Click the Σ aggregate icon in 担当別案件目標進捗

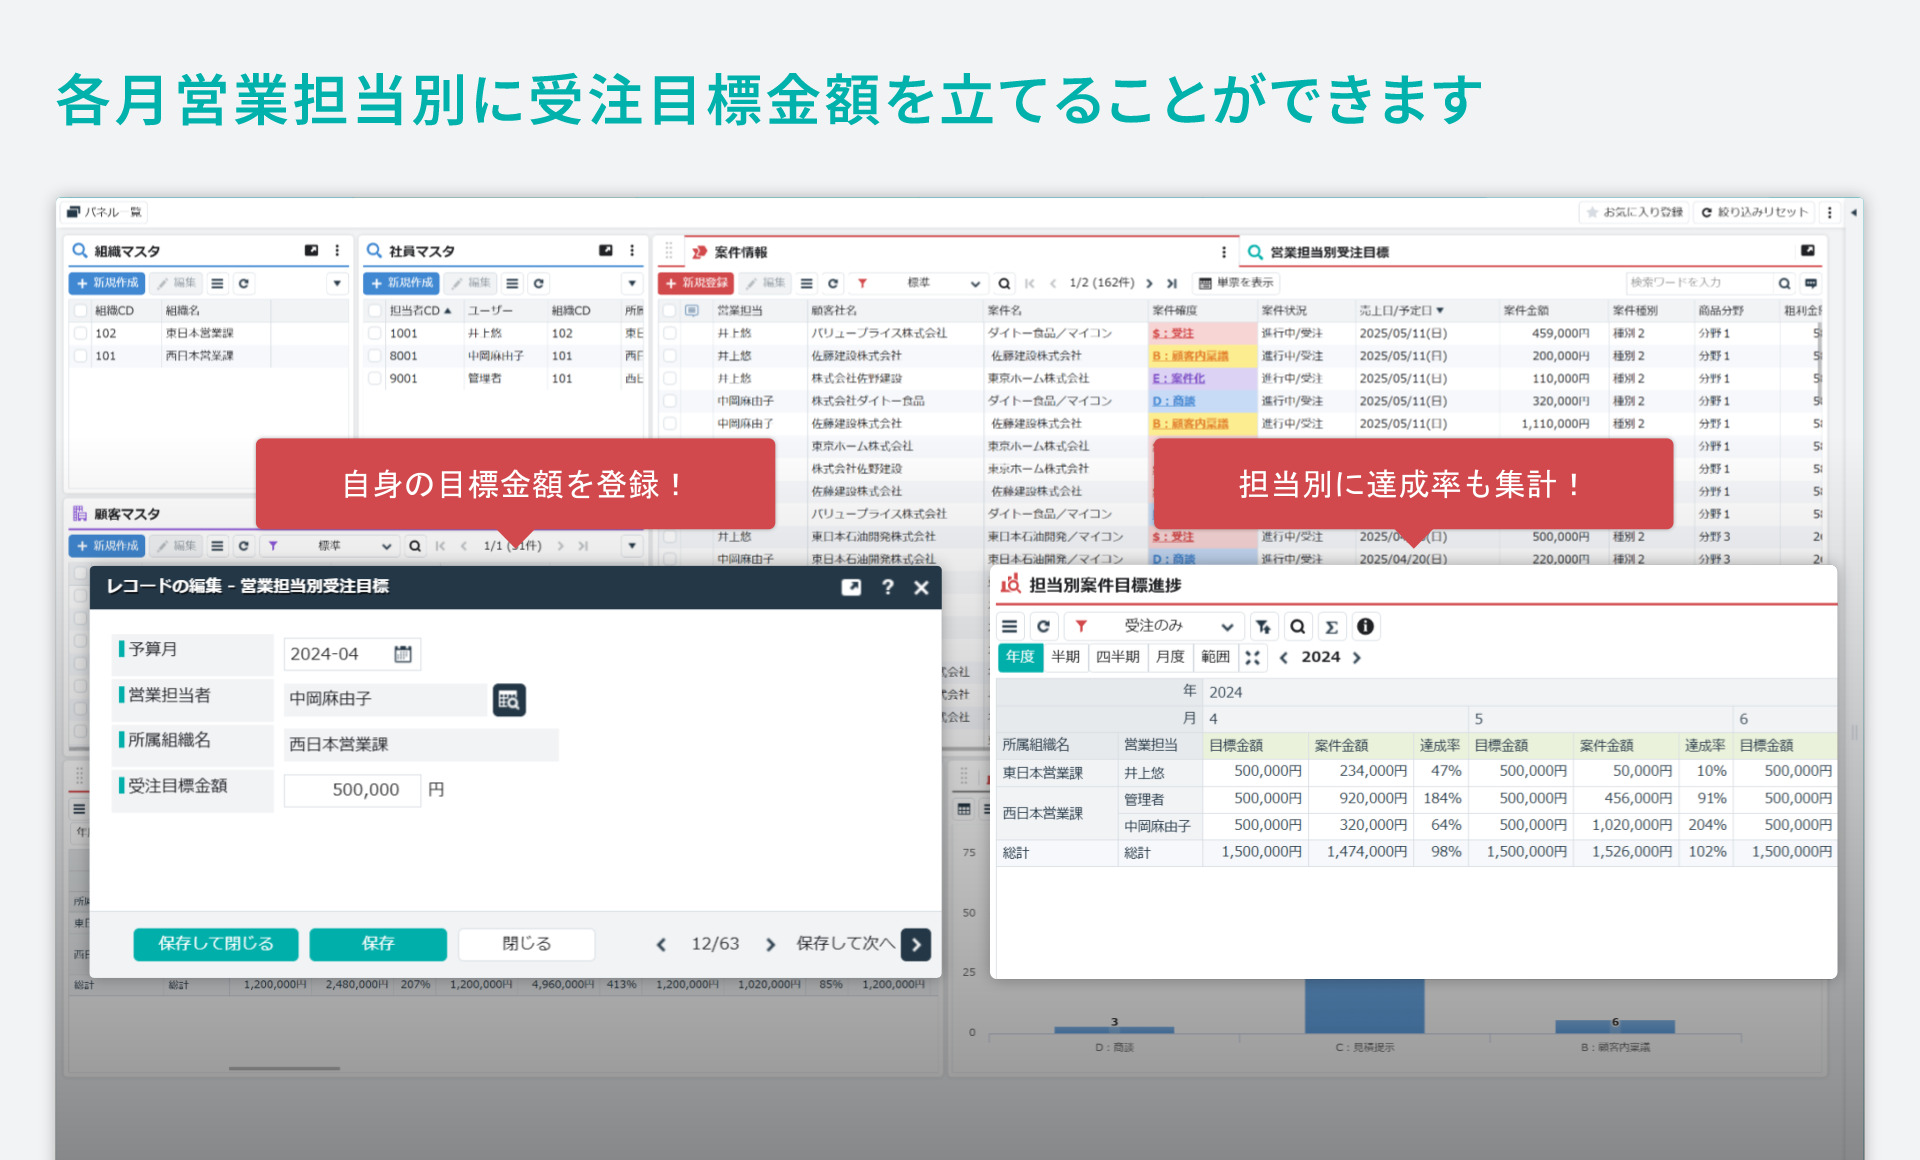click(x=1332, y=626)
